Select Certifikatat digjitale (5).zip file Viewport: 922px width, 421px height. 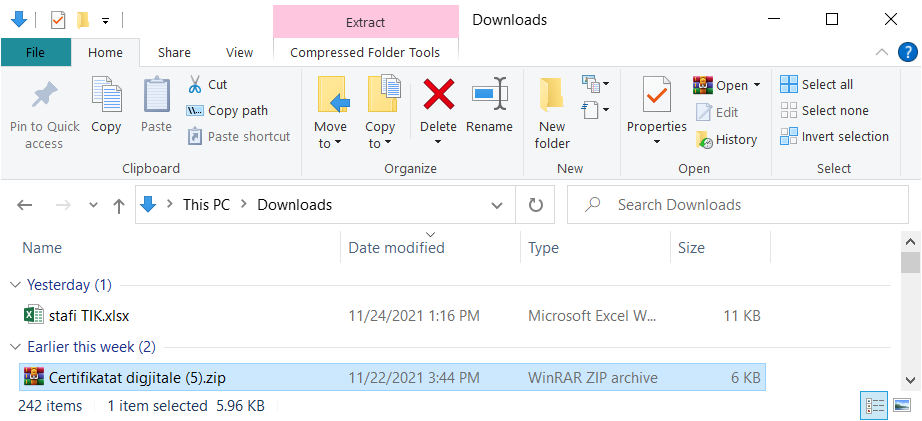point(392,377)
